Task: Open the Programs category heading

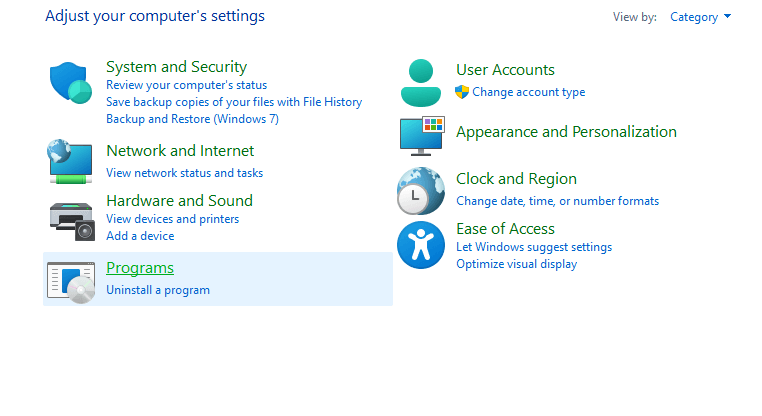Action: click(140, 268)
